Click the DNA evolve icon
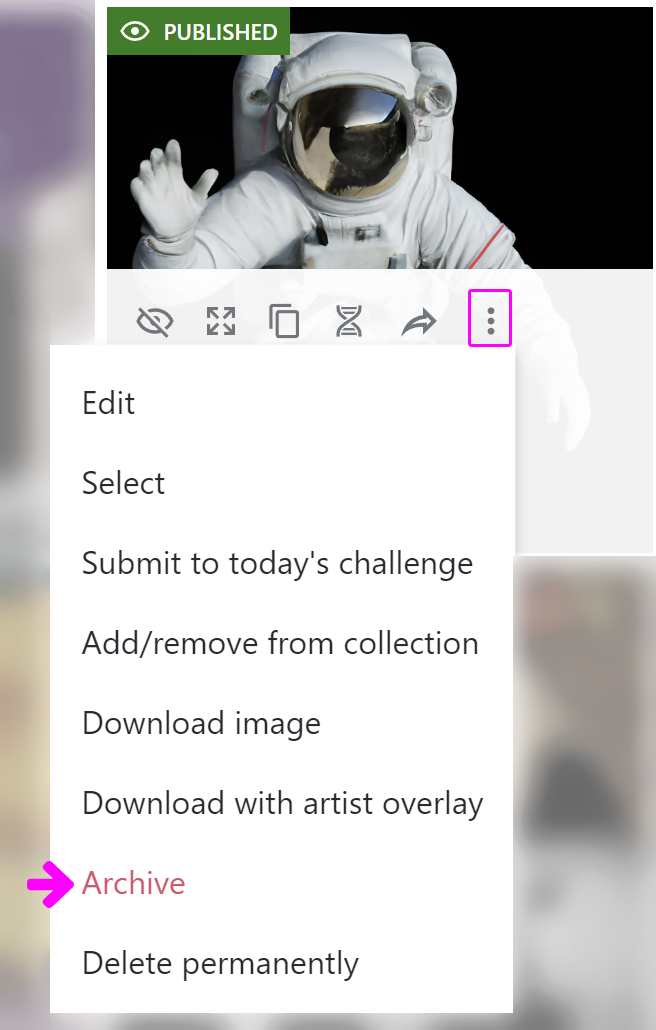Screen dimensions: 656x1030 349,321
